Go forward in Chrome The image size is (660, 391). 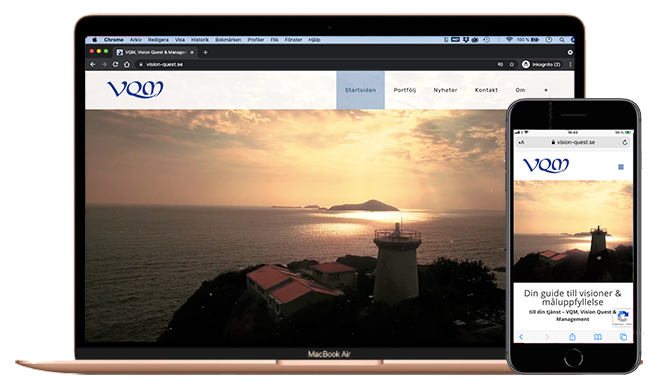tap(104, 64)
